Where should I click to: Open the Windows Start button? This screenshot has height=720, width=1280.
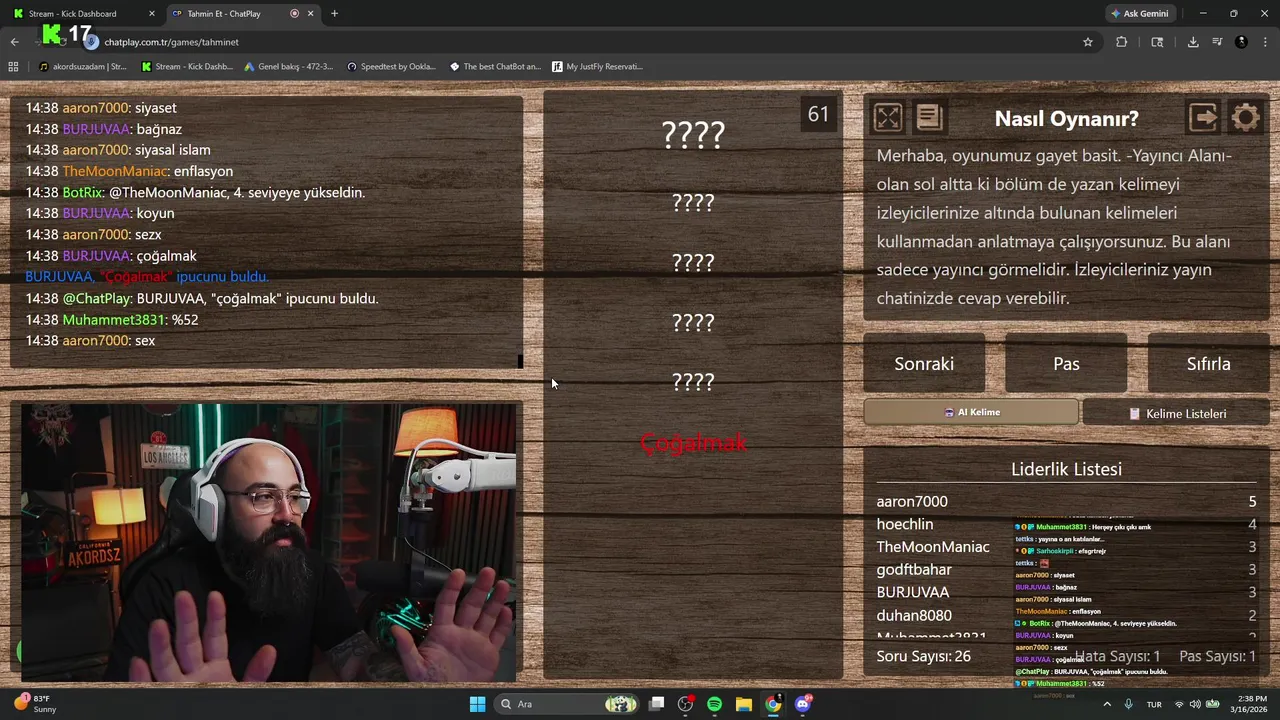tap(477, 704)
